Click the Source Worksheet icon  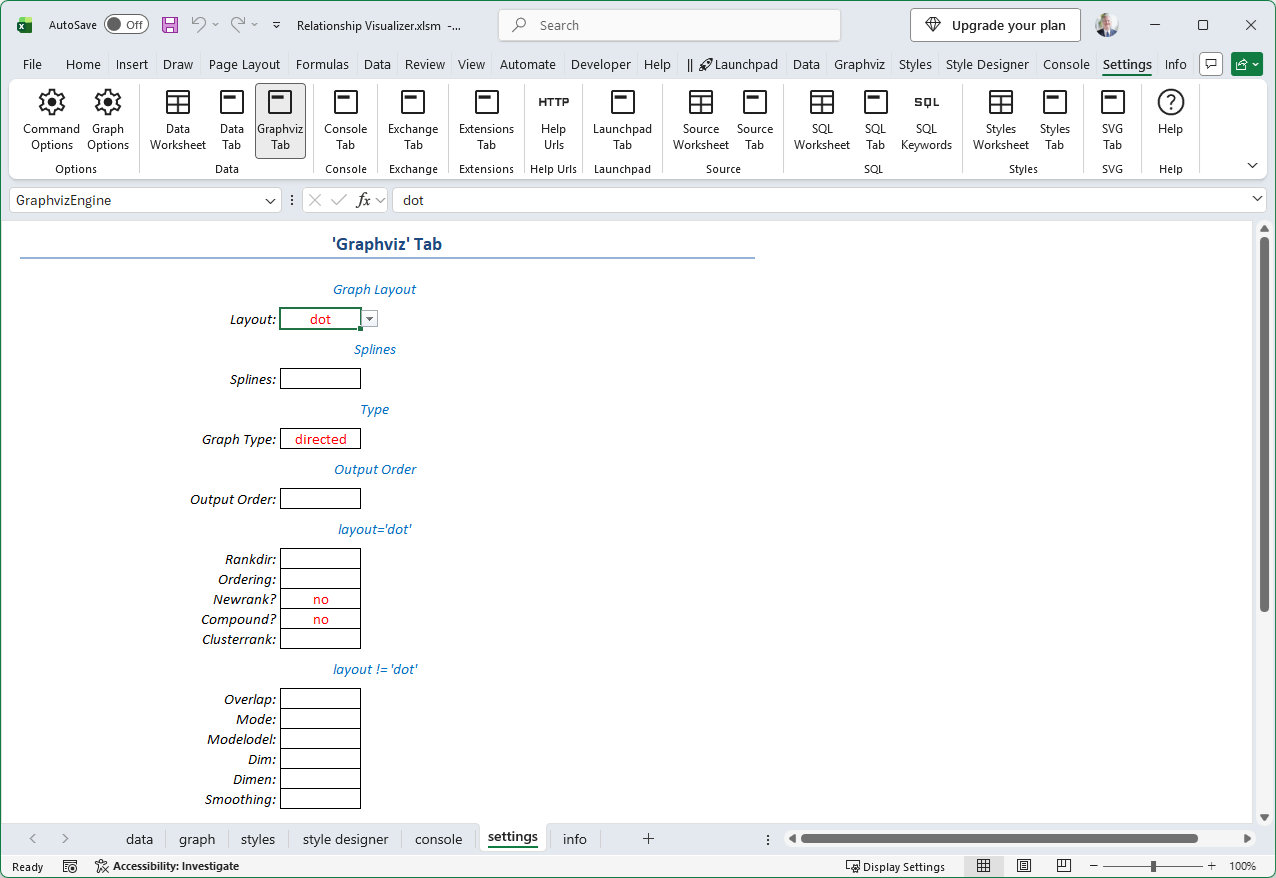click(x=701, y=102)
